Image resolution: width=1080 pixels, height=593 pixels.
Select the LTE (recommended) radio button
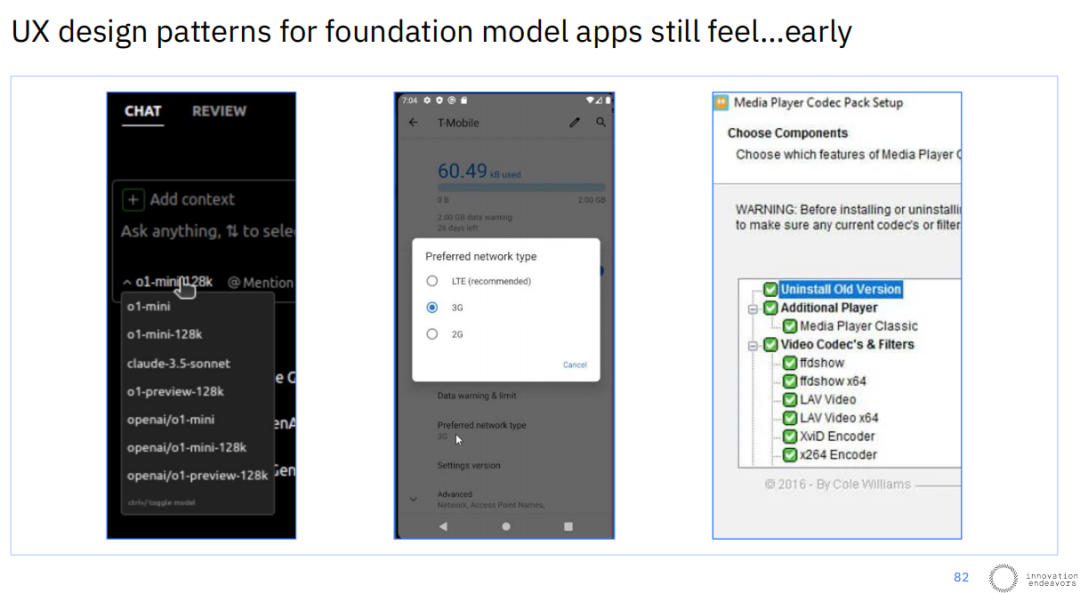pos(432,281)
